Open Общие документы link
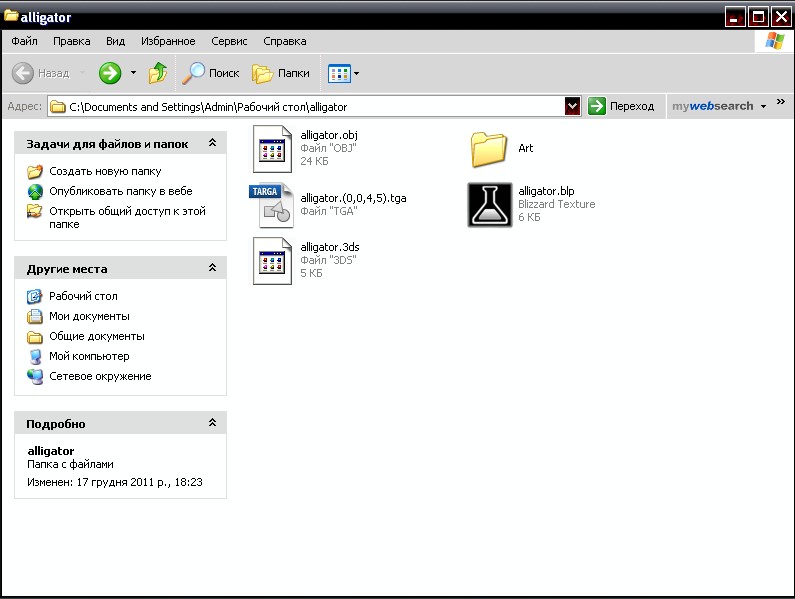This screenshot has width=795, height=599. pos(97,336)
